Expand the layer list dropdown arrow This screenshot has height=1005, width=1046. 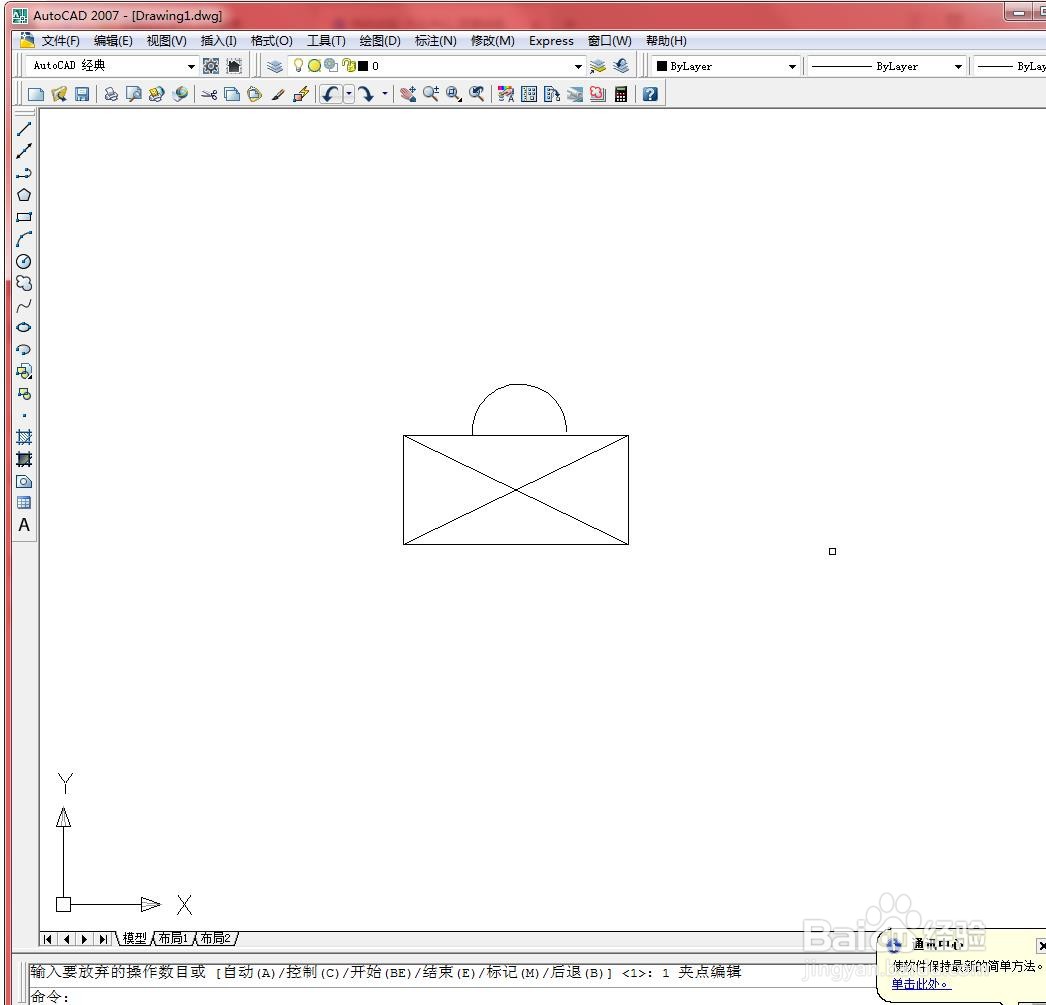(x=578, y=66)
